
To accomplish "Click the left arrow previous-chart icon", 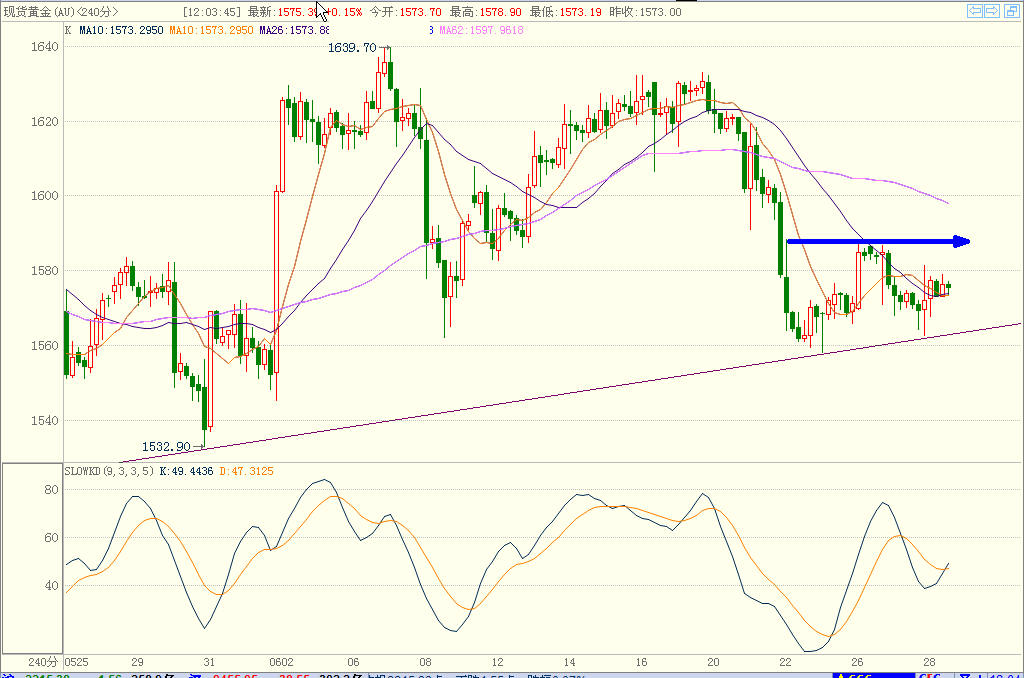I will (974, 11).
